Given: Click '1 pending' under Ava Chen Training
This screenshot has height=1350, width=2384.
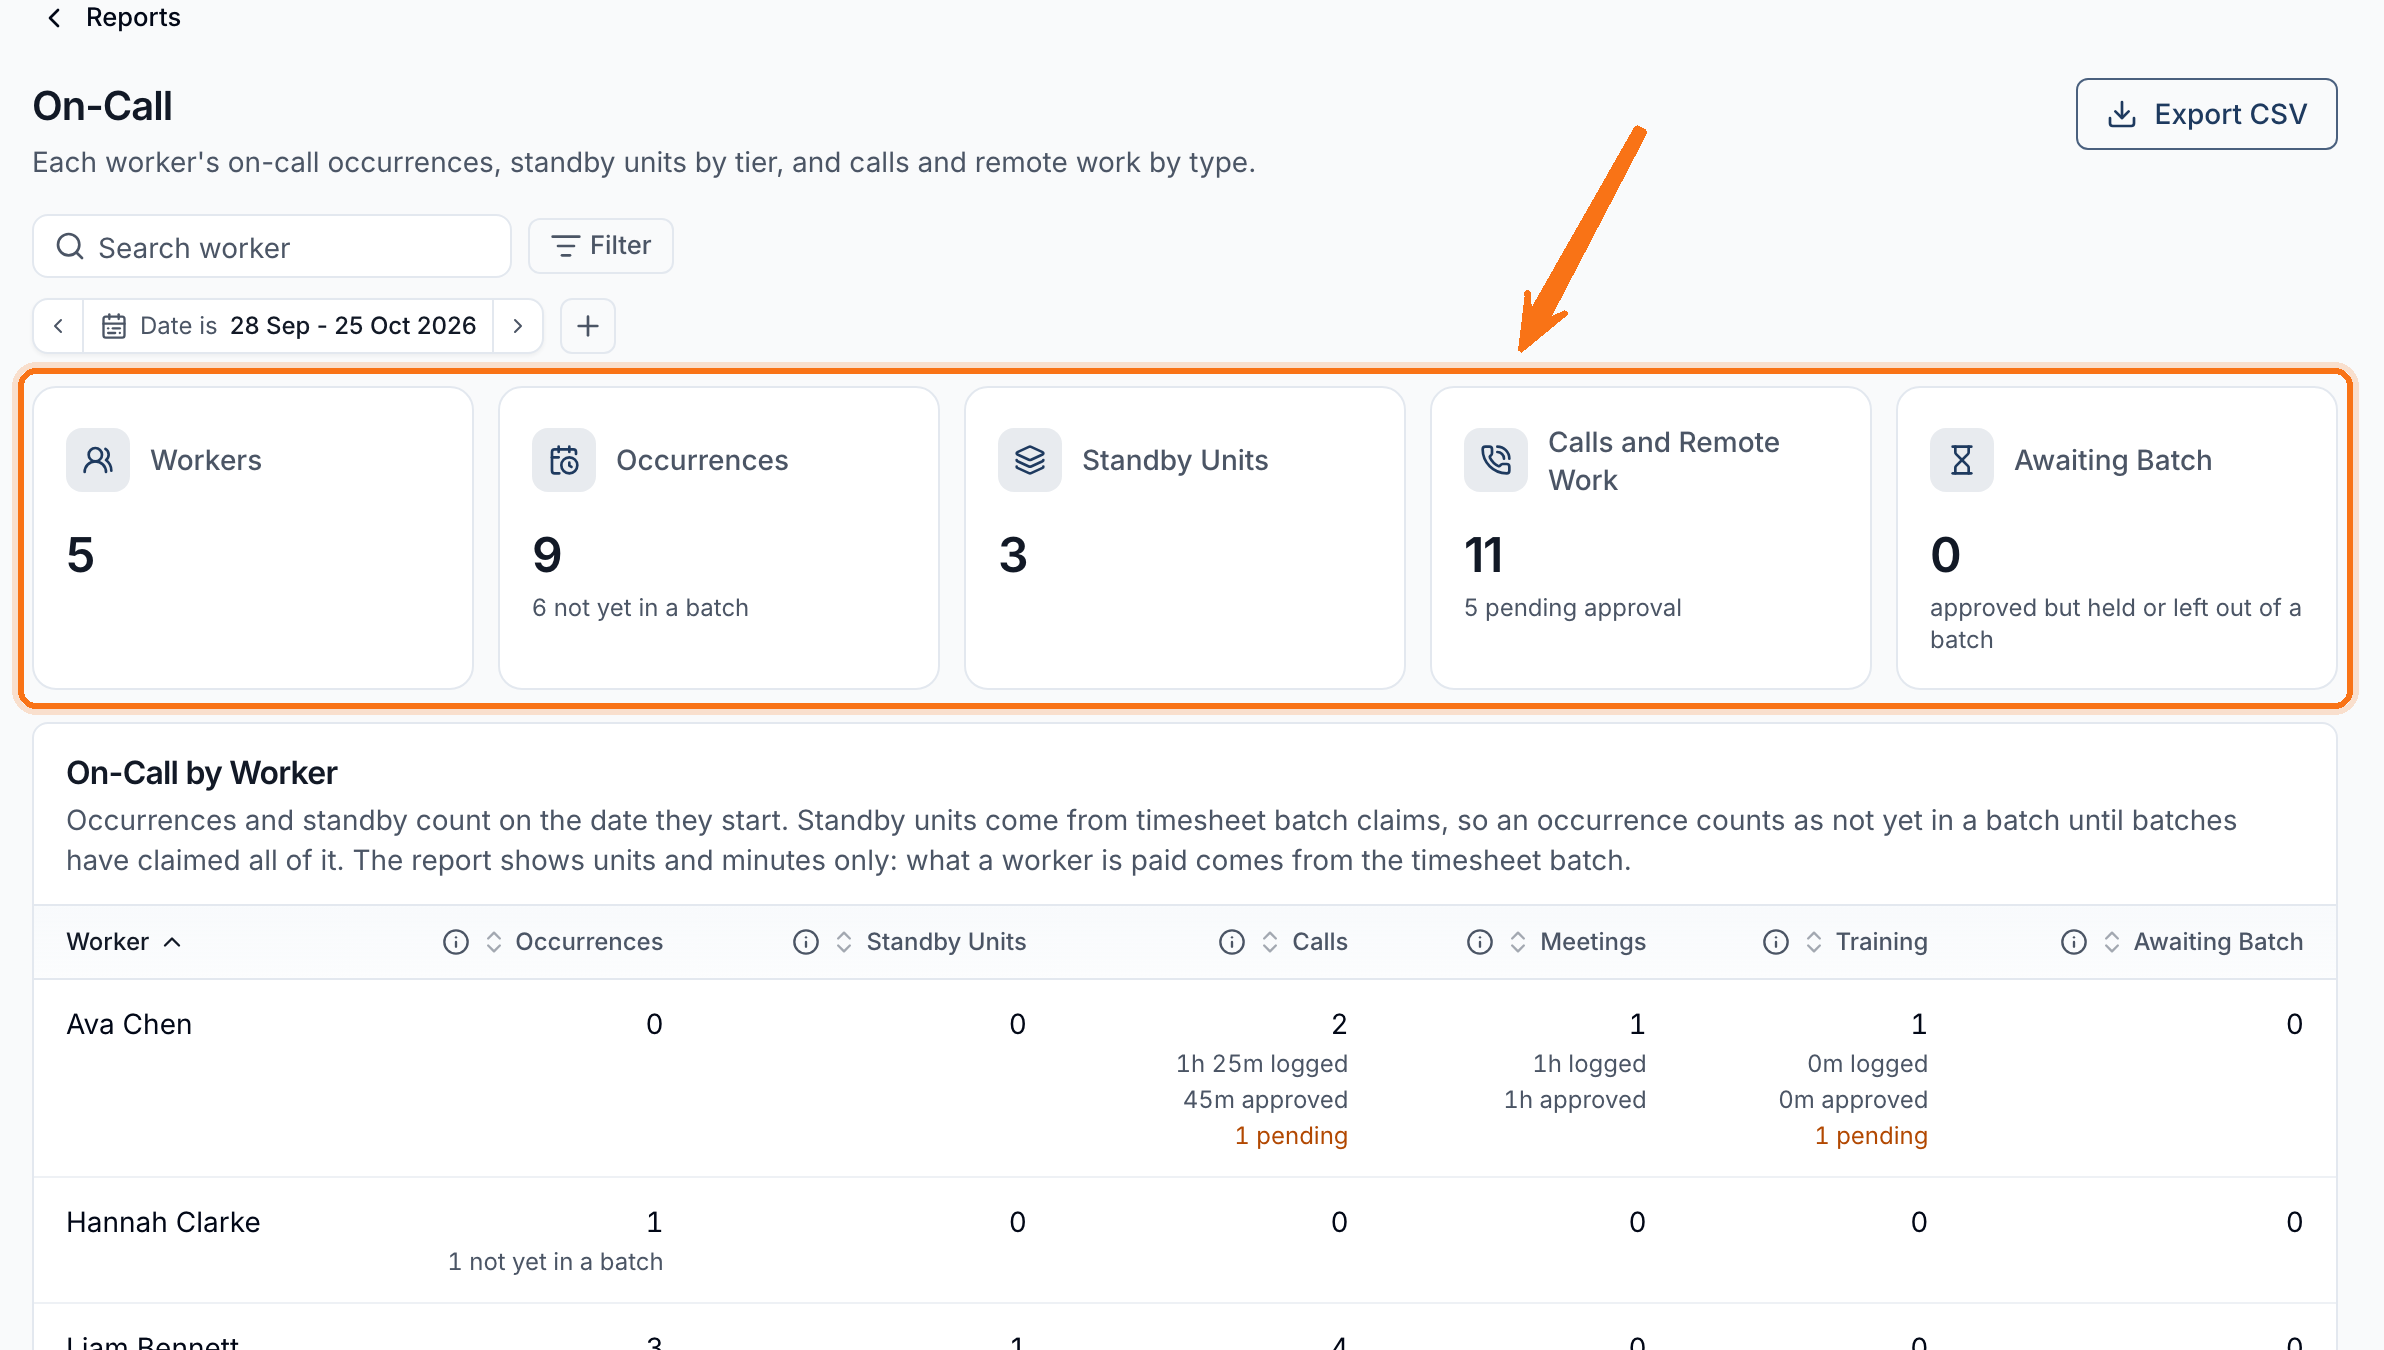Looking at the screenshot, I should coord(1871,1136).
